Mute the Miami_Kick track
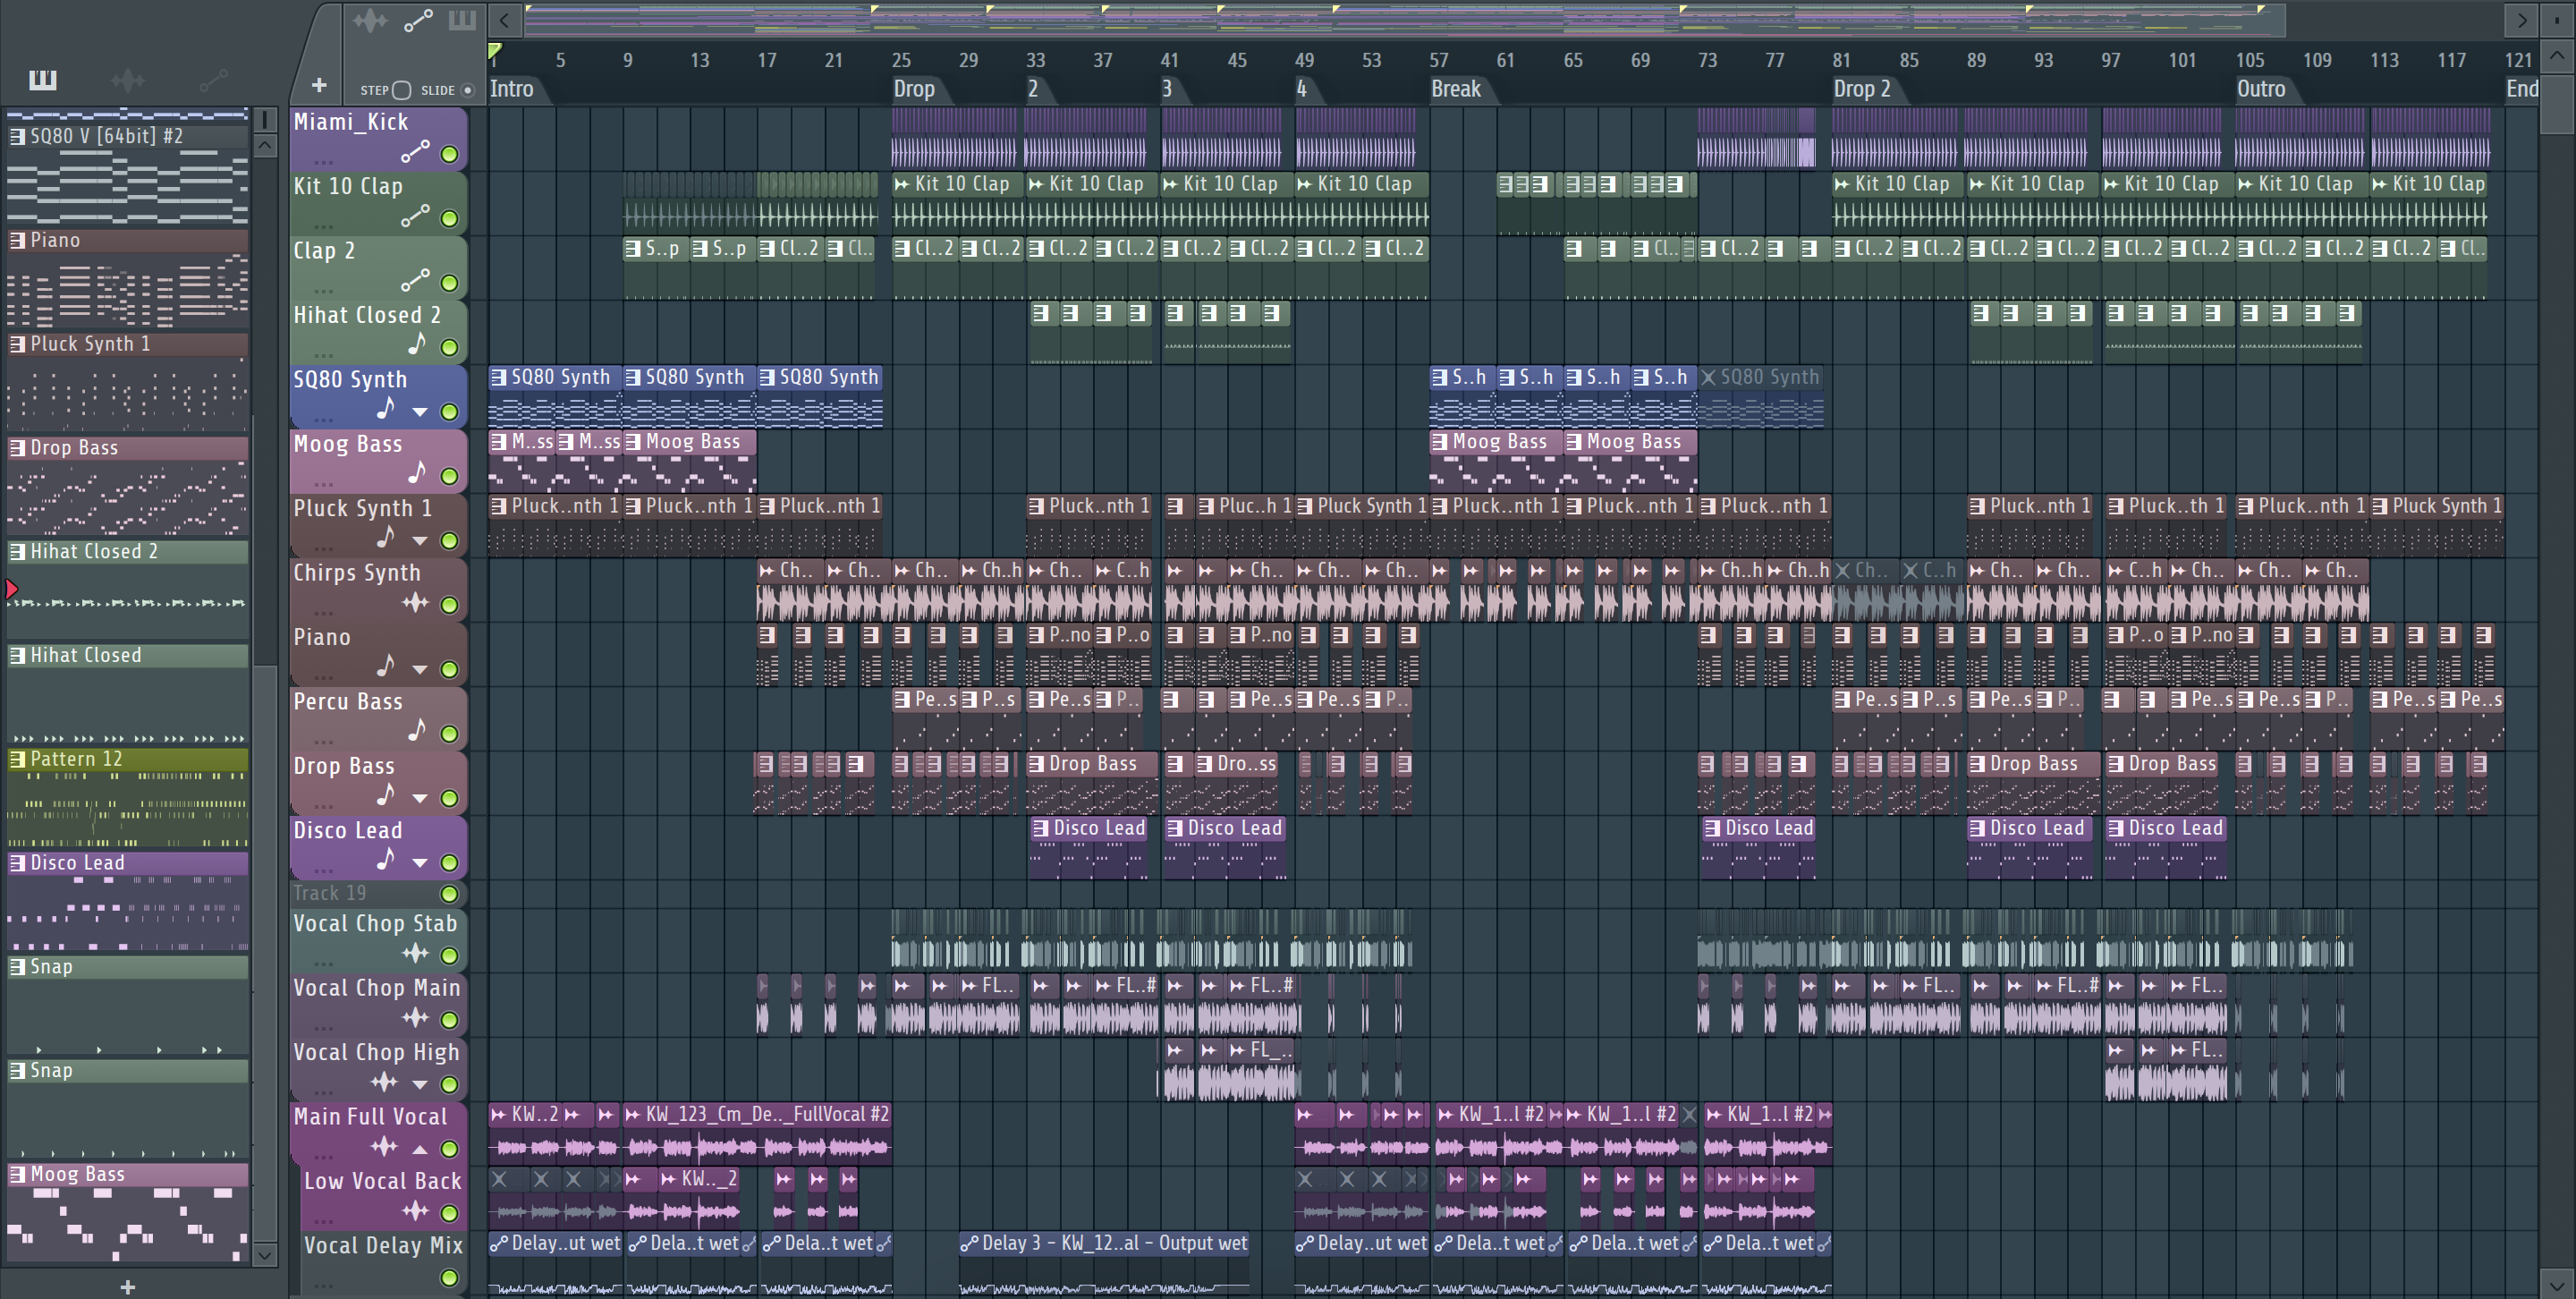 point(450,154)
